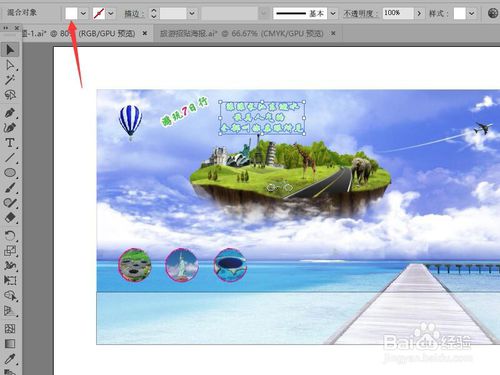Select the Ellipse tool
Viewport: 500px width, 375px height.
pos(10,172)
